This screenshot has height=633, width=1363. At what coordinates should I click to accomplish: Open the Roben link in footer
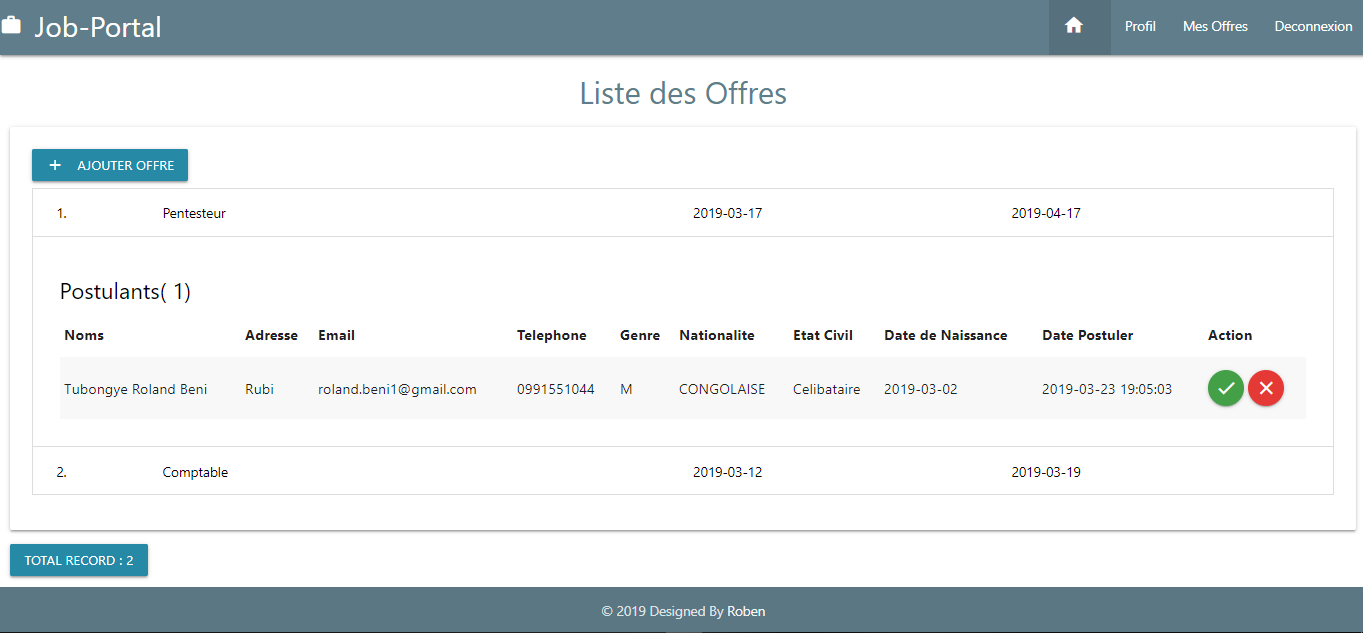[746, 611]
